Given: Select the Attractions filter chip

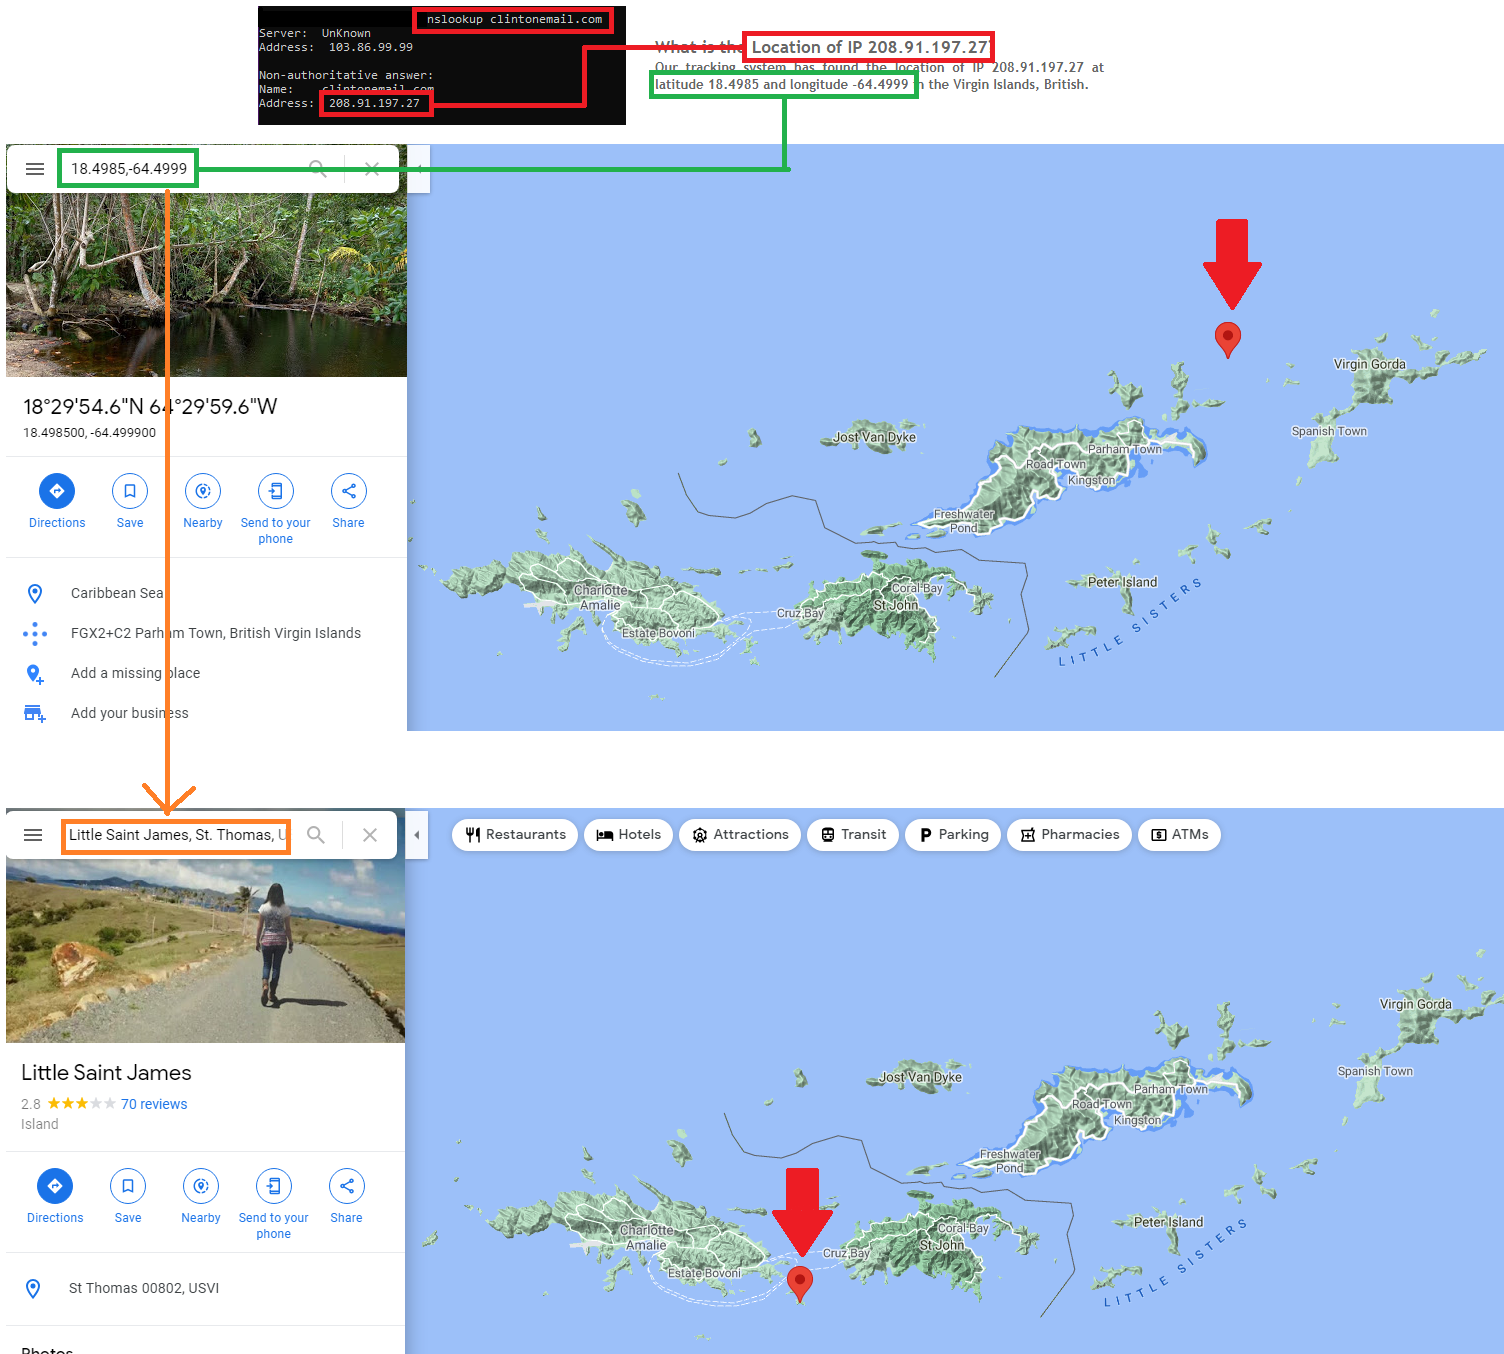Looking at the screenshot, I should (740, 835).
